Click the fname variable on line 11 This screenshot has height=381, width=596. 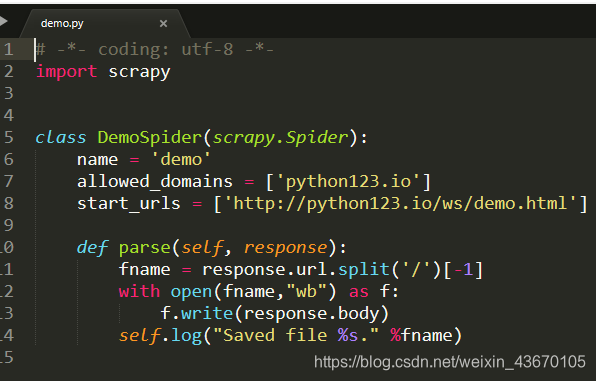144,269
